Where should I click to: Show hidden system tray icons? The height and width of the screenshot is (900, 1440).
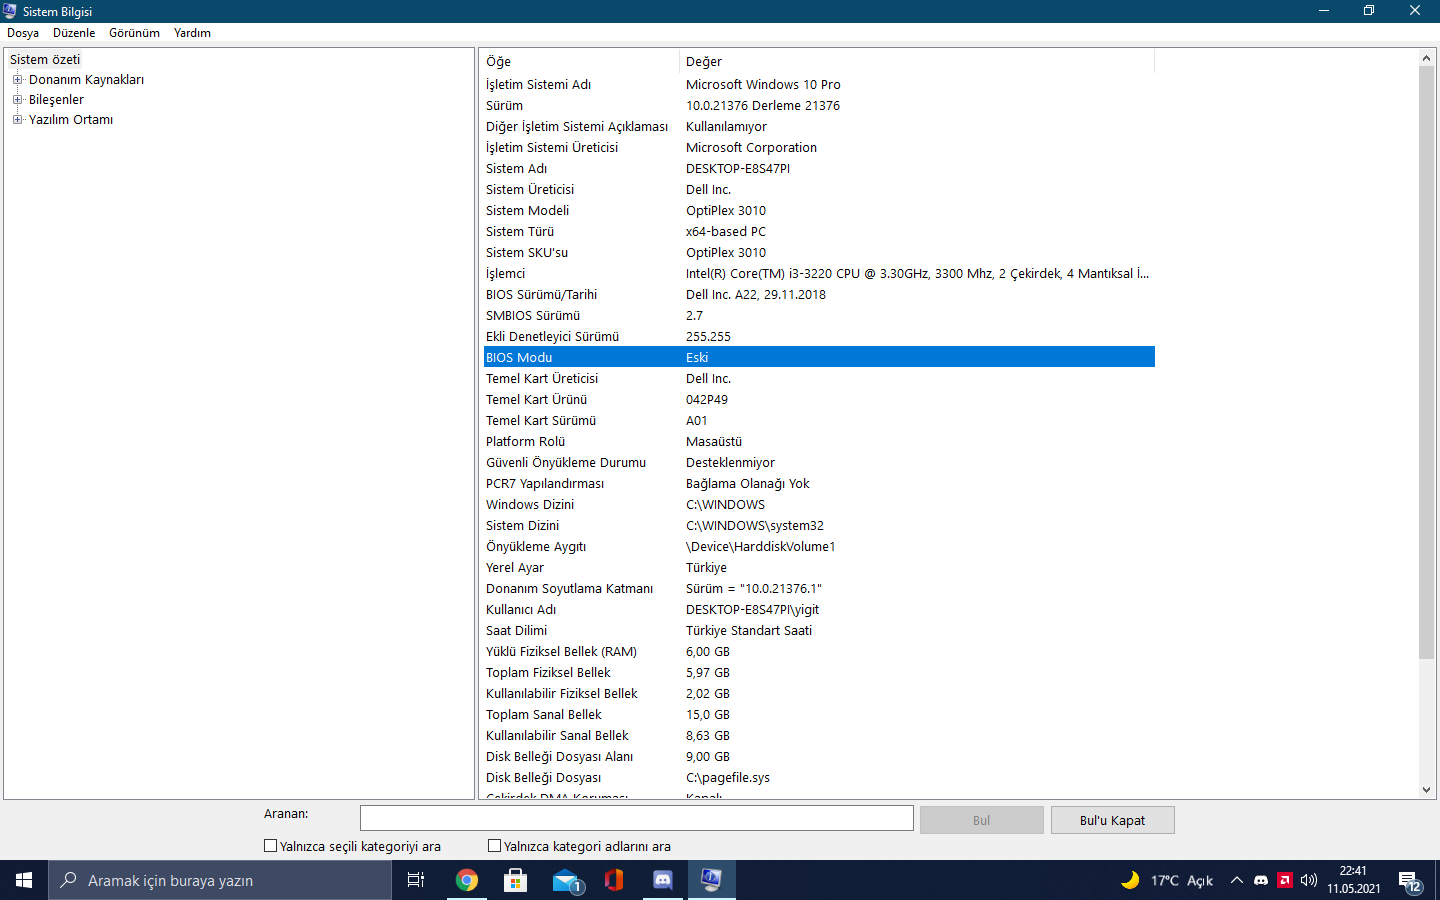coord(1237,880)
